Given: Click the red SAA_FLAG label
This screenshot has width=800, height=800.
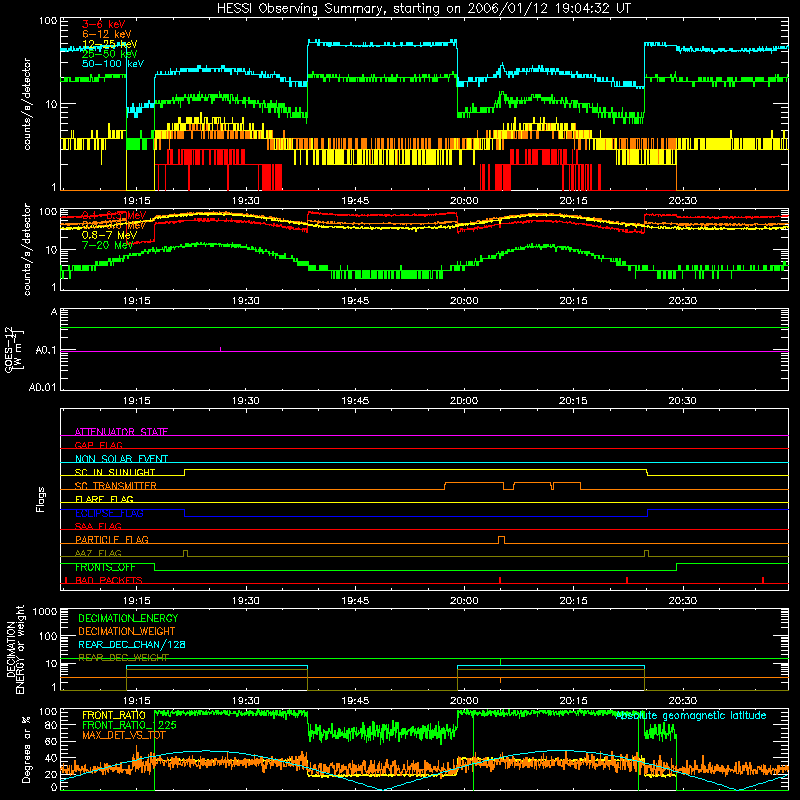Looking at the screenshot, I should point(98,527).
